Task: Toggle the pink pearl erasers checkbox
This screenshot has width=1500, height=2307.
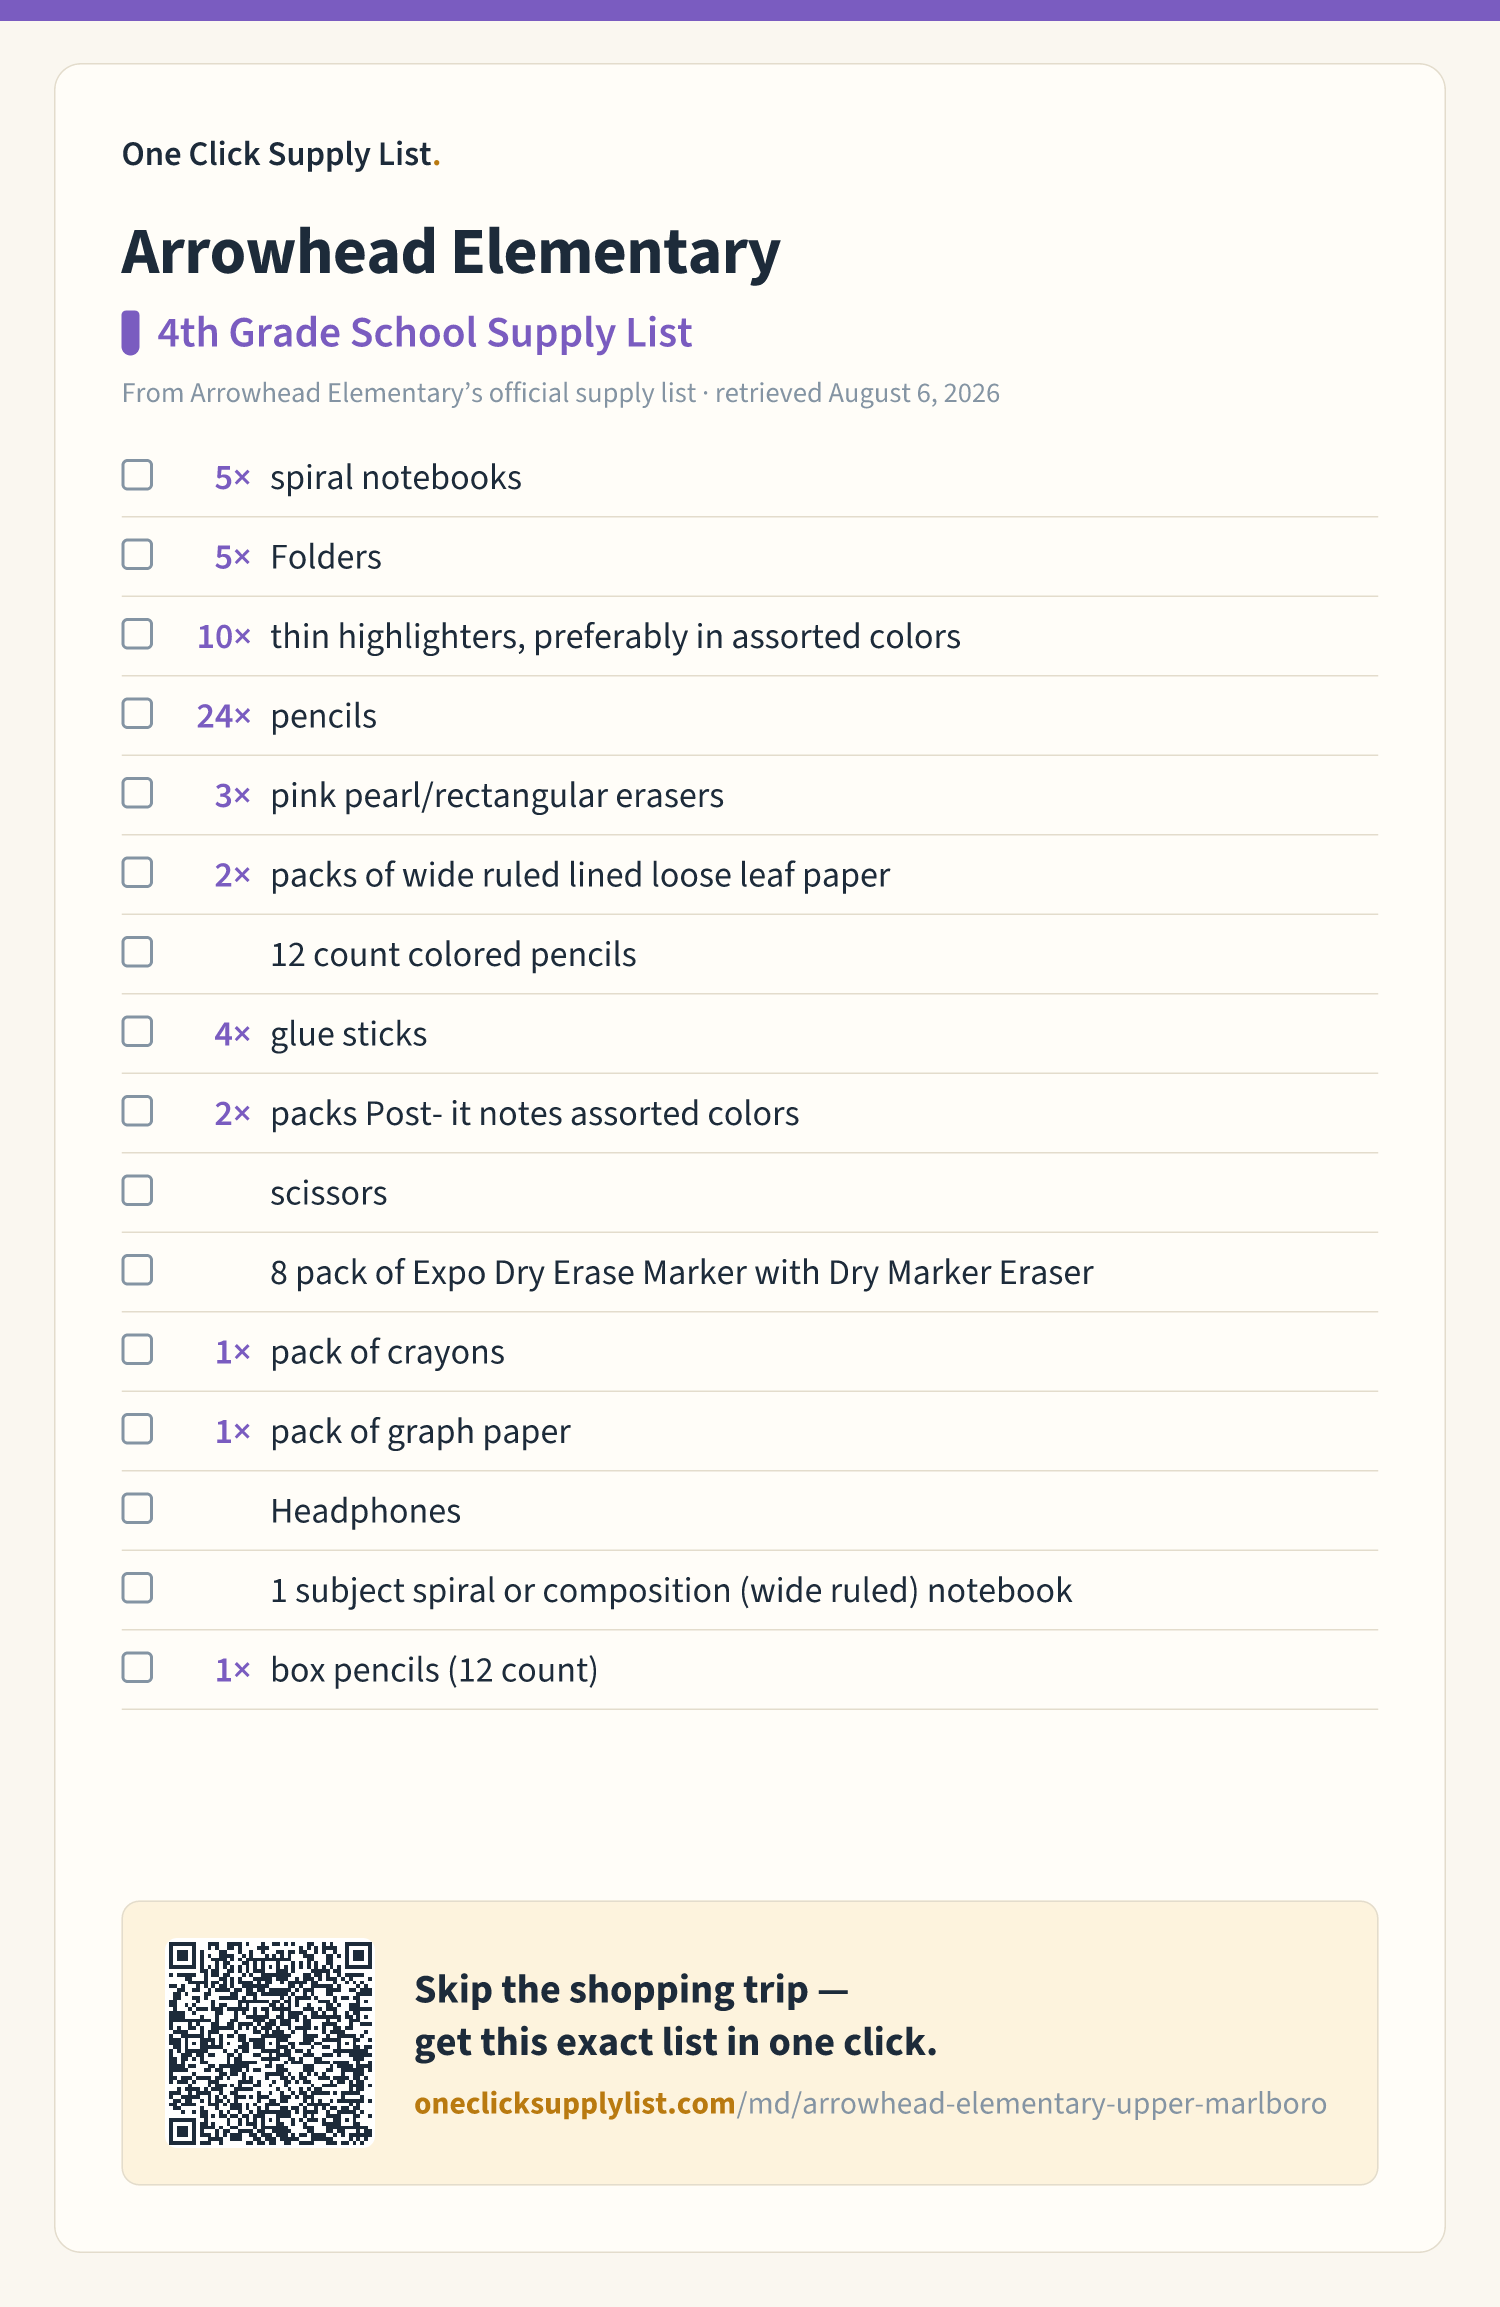Action: click(x=137, y=793)
